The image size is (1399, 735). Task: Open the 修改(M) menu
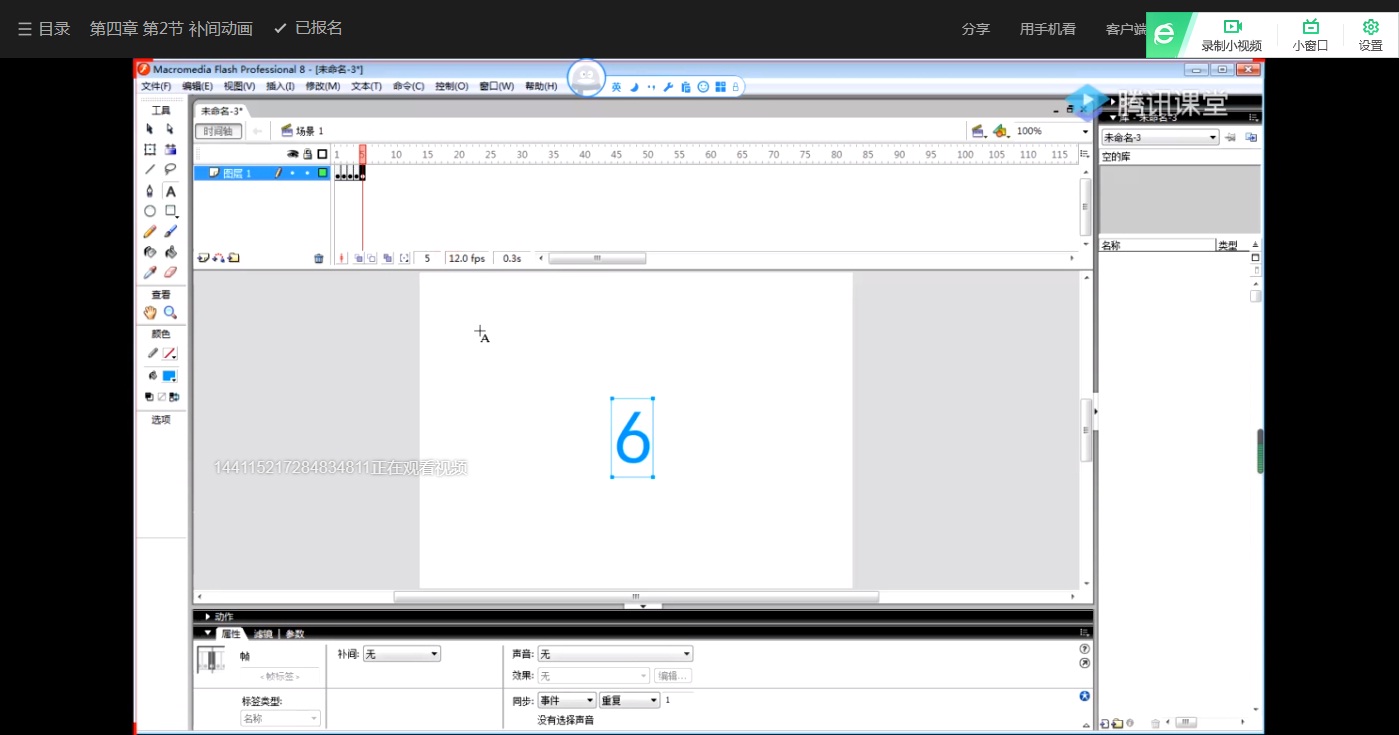click(x=322, y=87)
